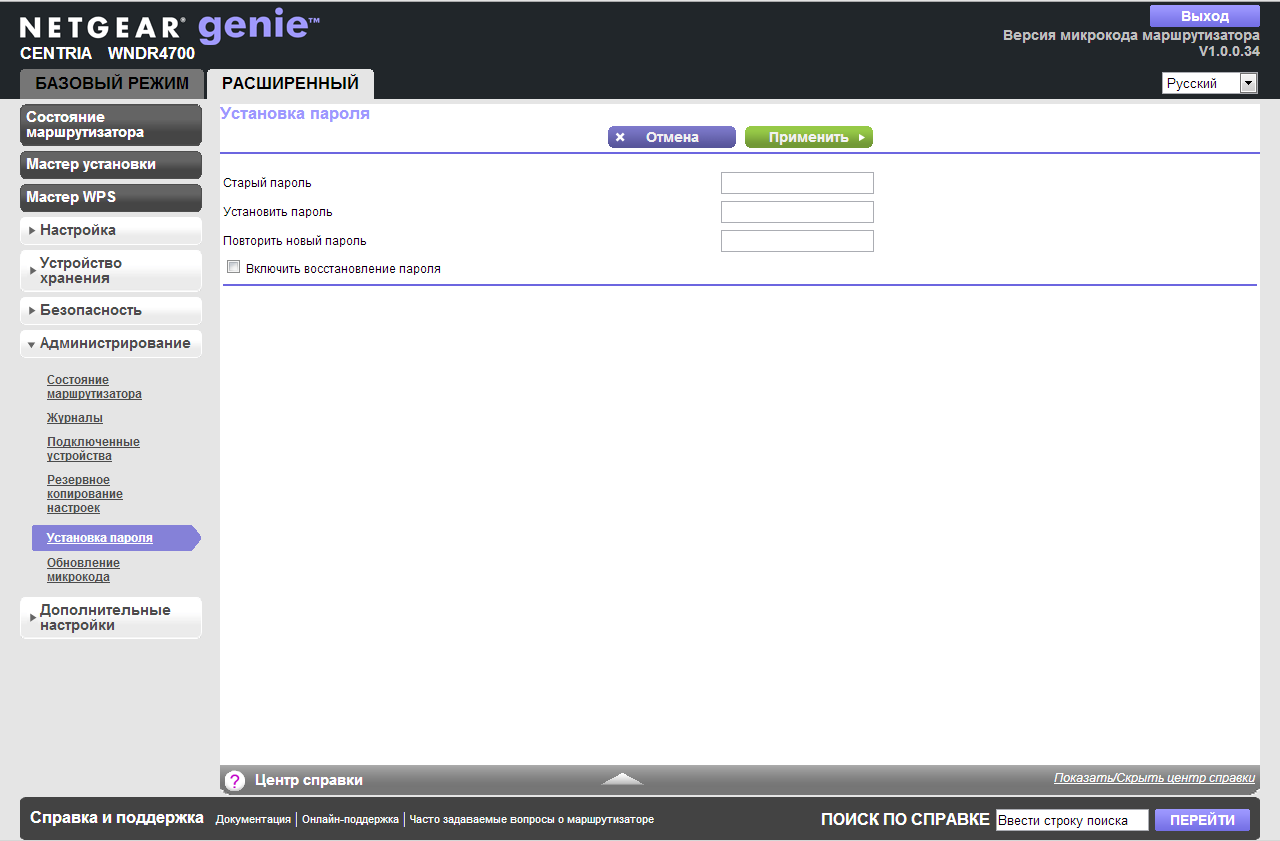Click into the Старый пароль field

[x=797, y=183]
